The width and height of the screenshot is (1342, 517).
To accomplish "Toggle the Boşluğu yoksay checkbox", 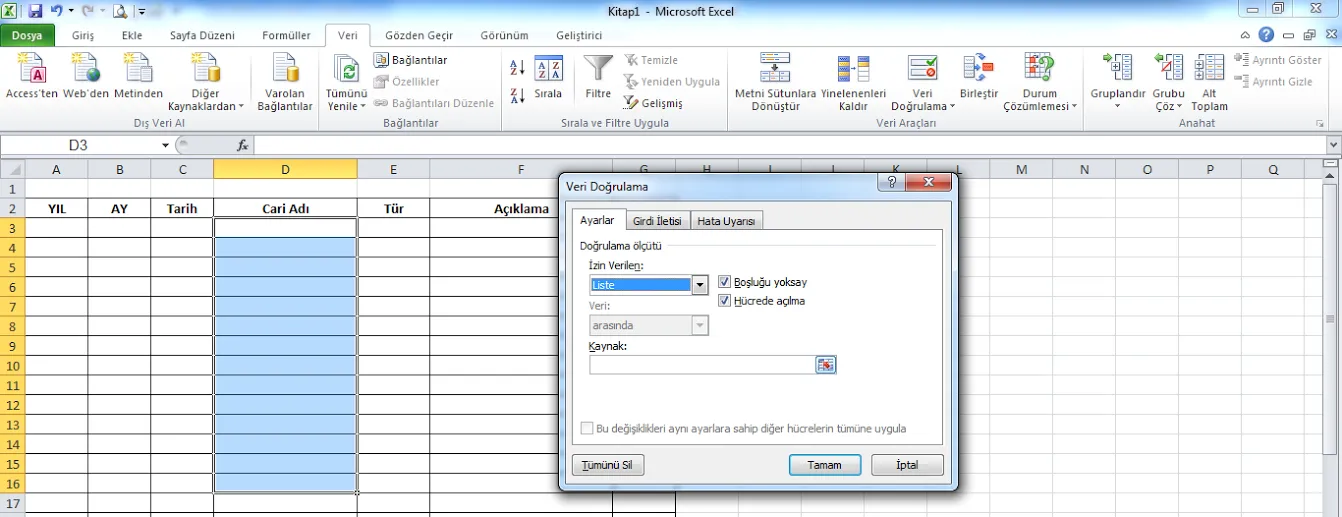I will pyautogui.click(x=725, y=283).
